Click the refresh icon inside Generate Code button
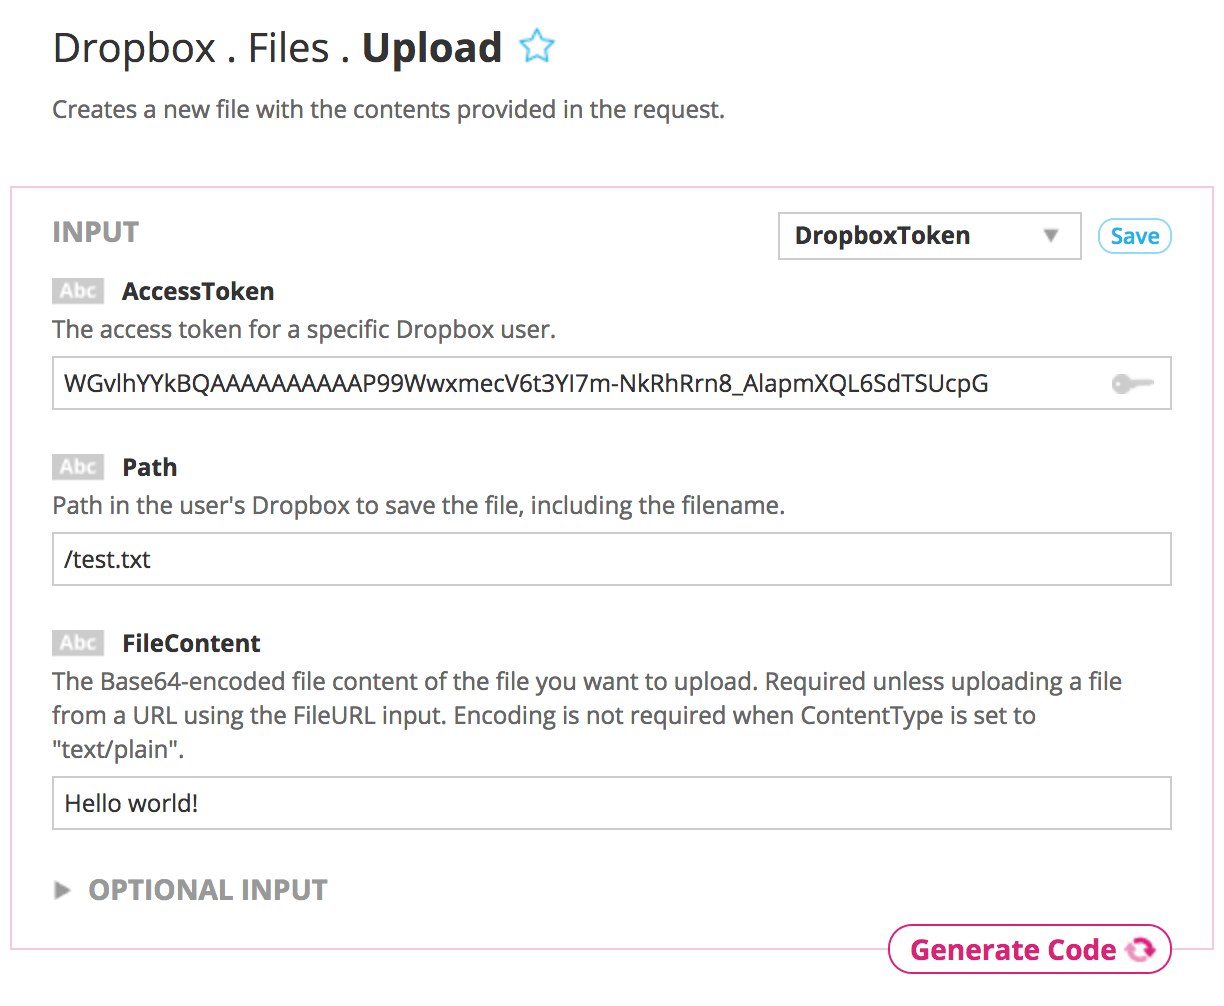The image size is (1224, 1006). pyautogui.click(x=1140, y=948)
